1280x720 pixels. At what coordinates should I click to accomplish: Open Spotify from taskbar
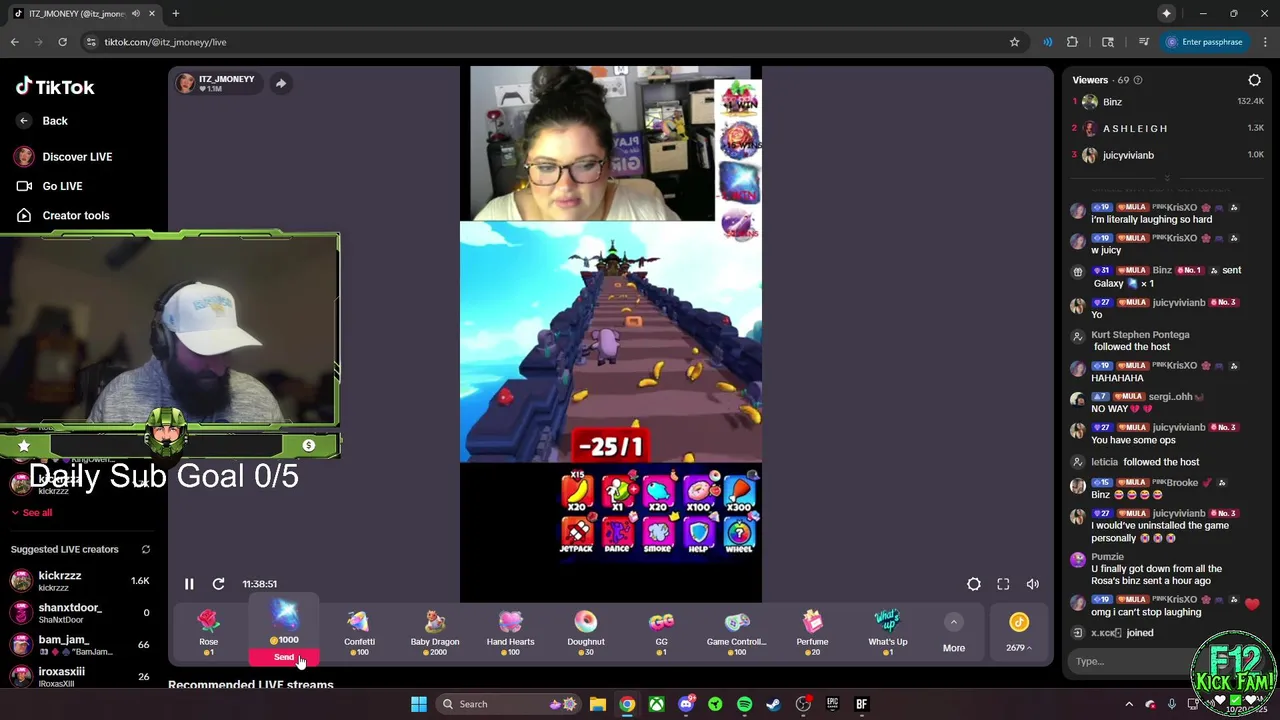pyautogui.click(x=744, y=704)
